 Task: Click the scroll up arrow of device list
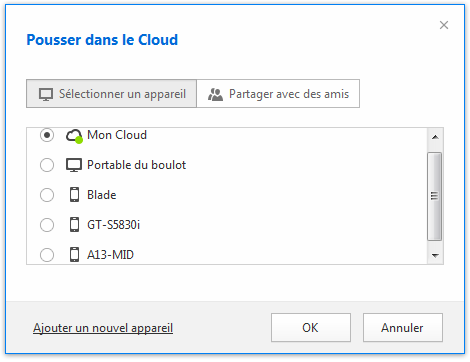[435, 137]
